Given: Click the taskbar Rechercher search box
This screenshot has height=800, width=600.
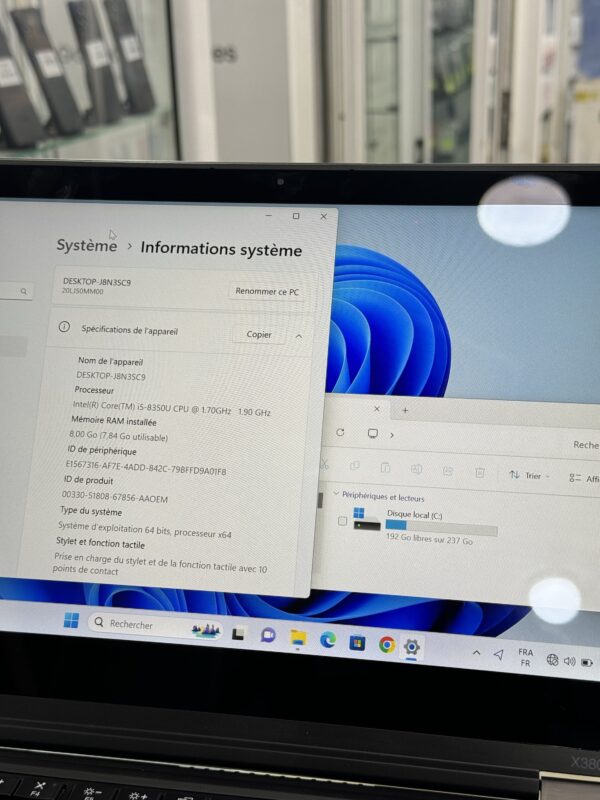Looking at the screenshot, I should pos(155,626).
